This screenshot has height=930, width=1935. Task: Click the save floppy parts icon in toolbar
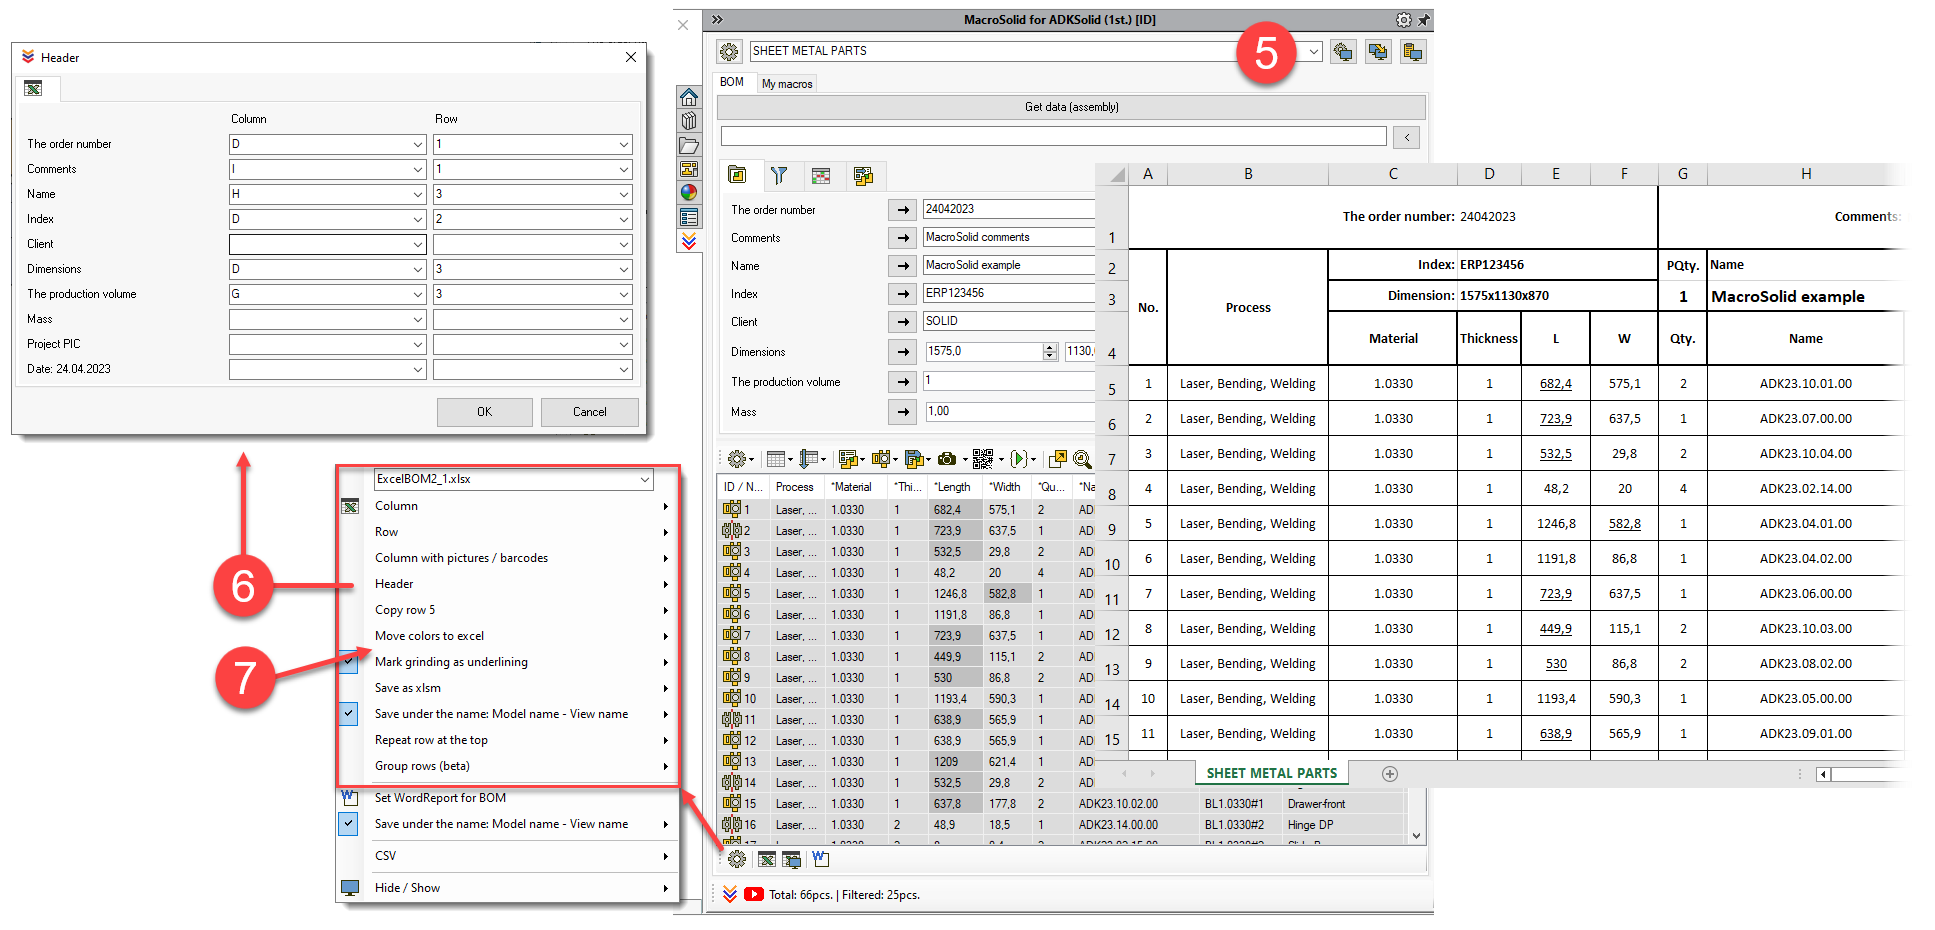tap(913, 459)
